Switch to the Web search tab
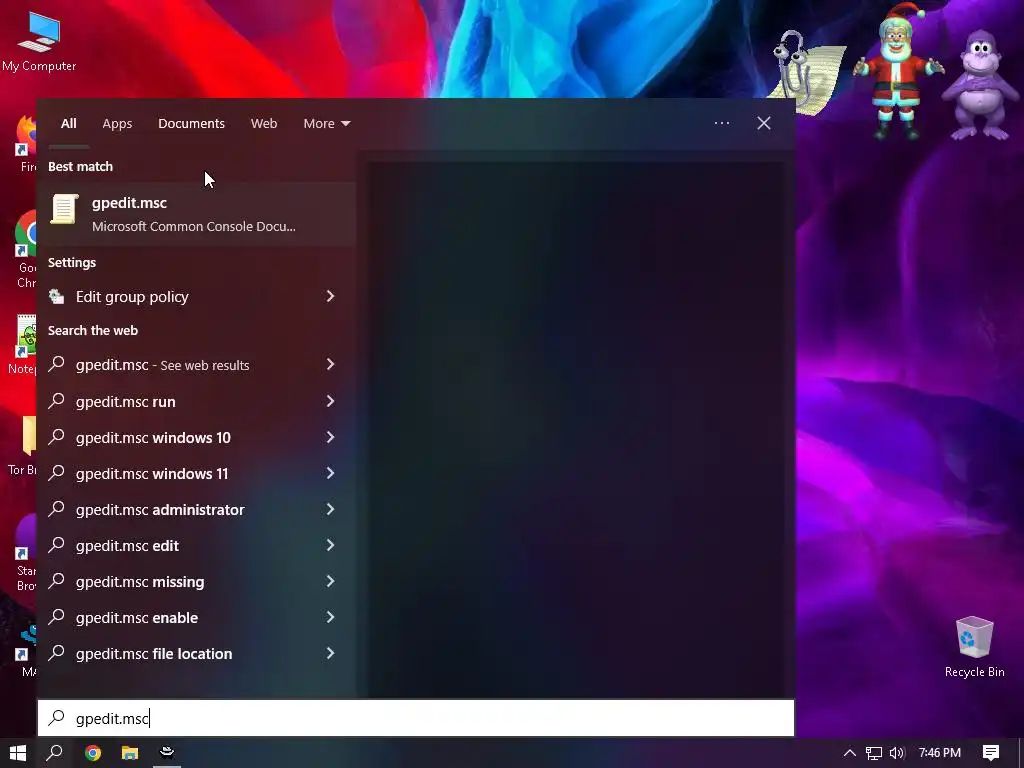 (264, 123)
